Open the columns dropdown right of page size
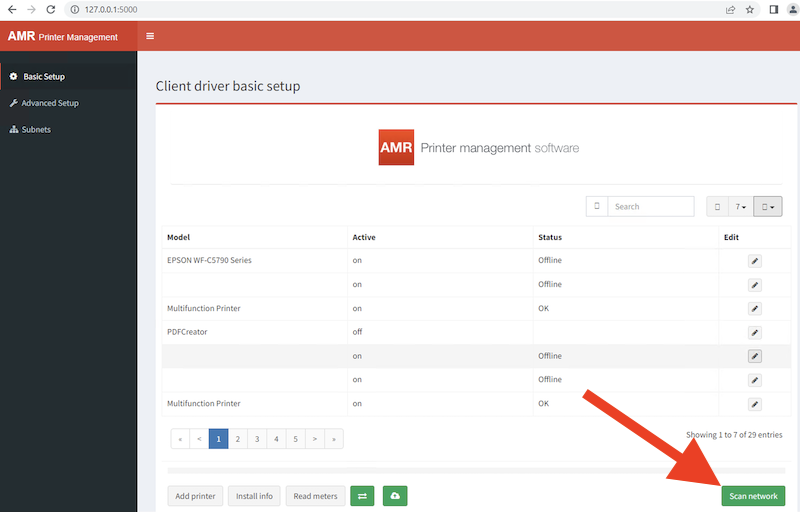800x512 pixels. pos(768,206)
